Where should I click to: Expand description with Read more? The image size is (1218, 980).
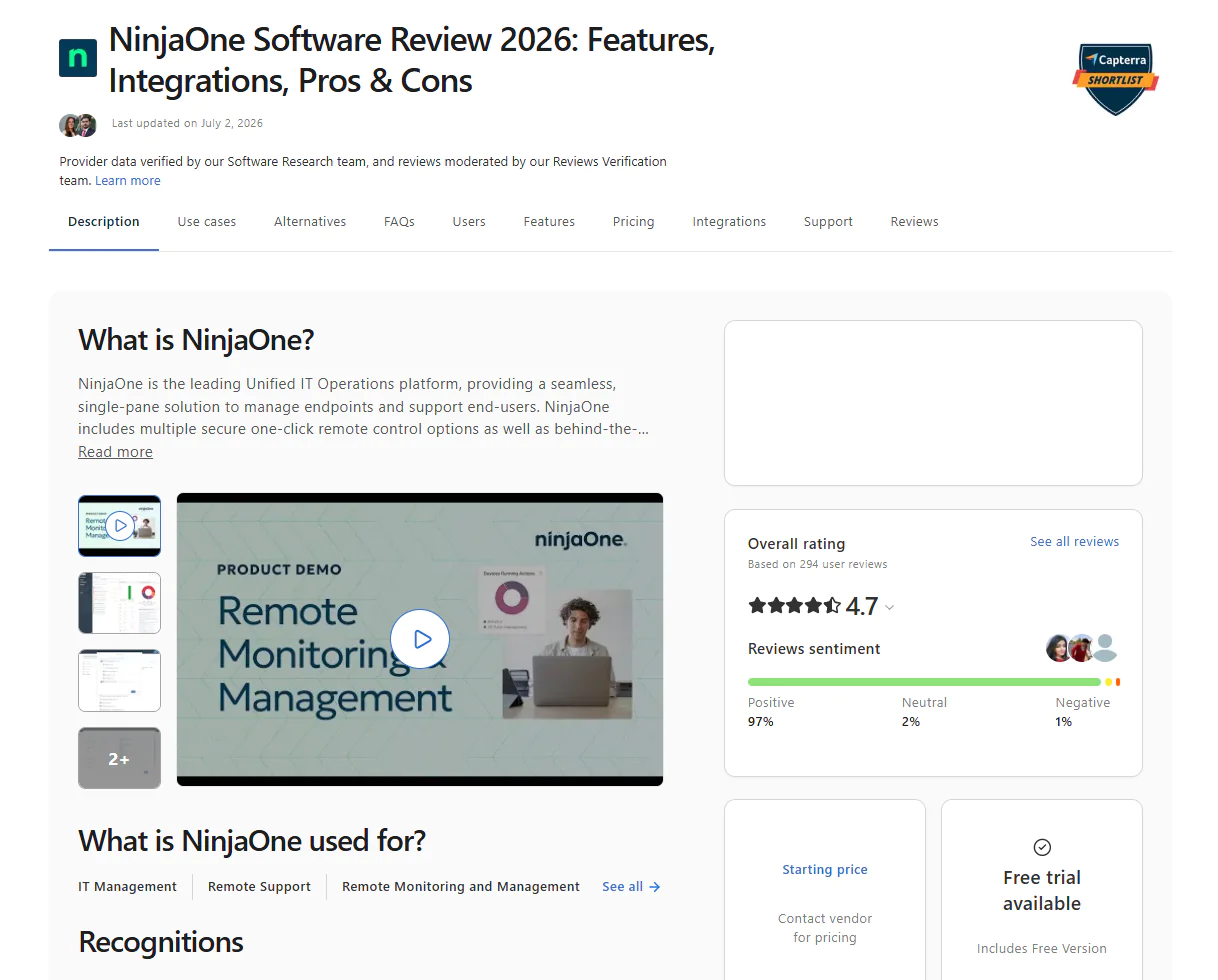pos(116,452)
